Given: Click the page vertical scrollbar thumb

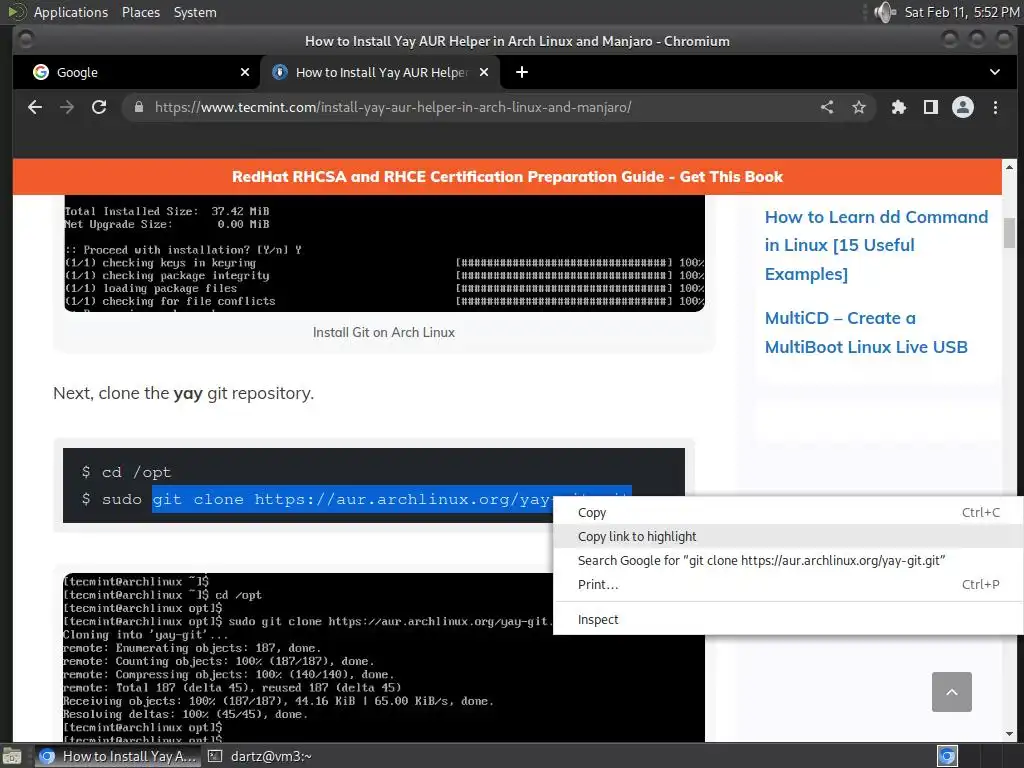Looking at the screenshot, I should [1009, 232].
